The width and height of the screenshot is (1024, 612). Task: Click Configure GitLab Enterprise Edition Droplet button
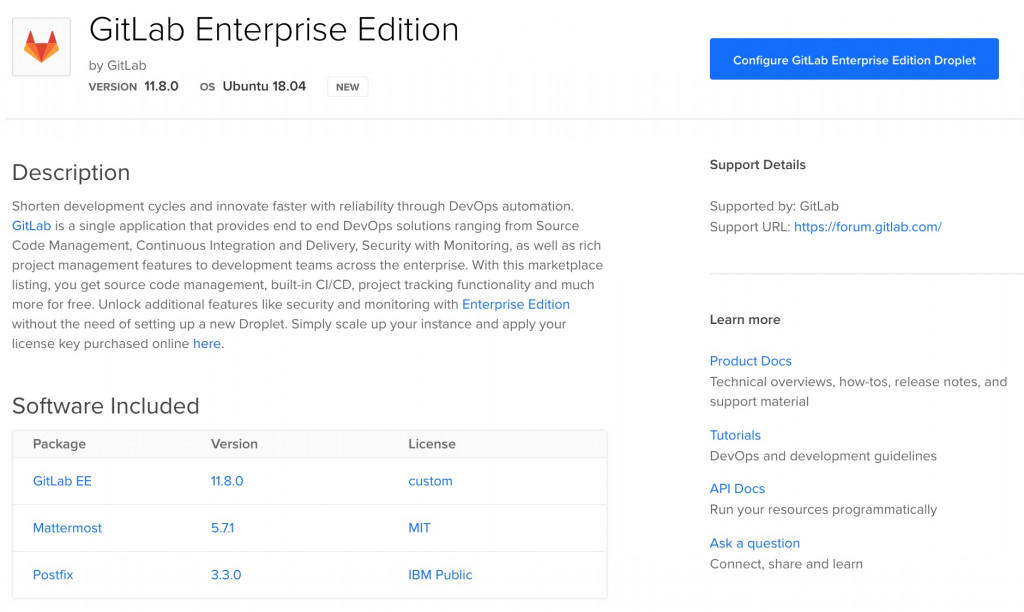854,60
